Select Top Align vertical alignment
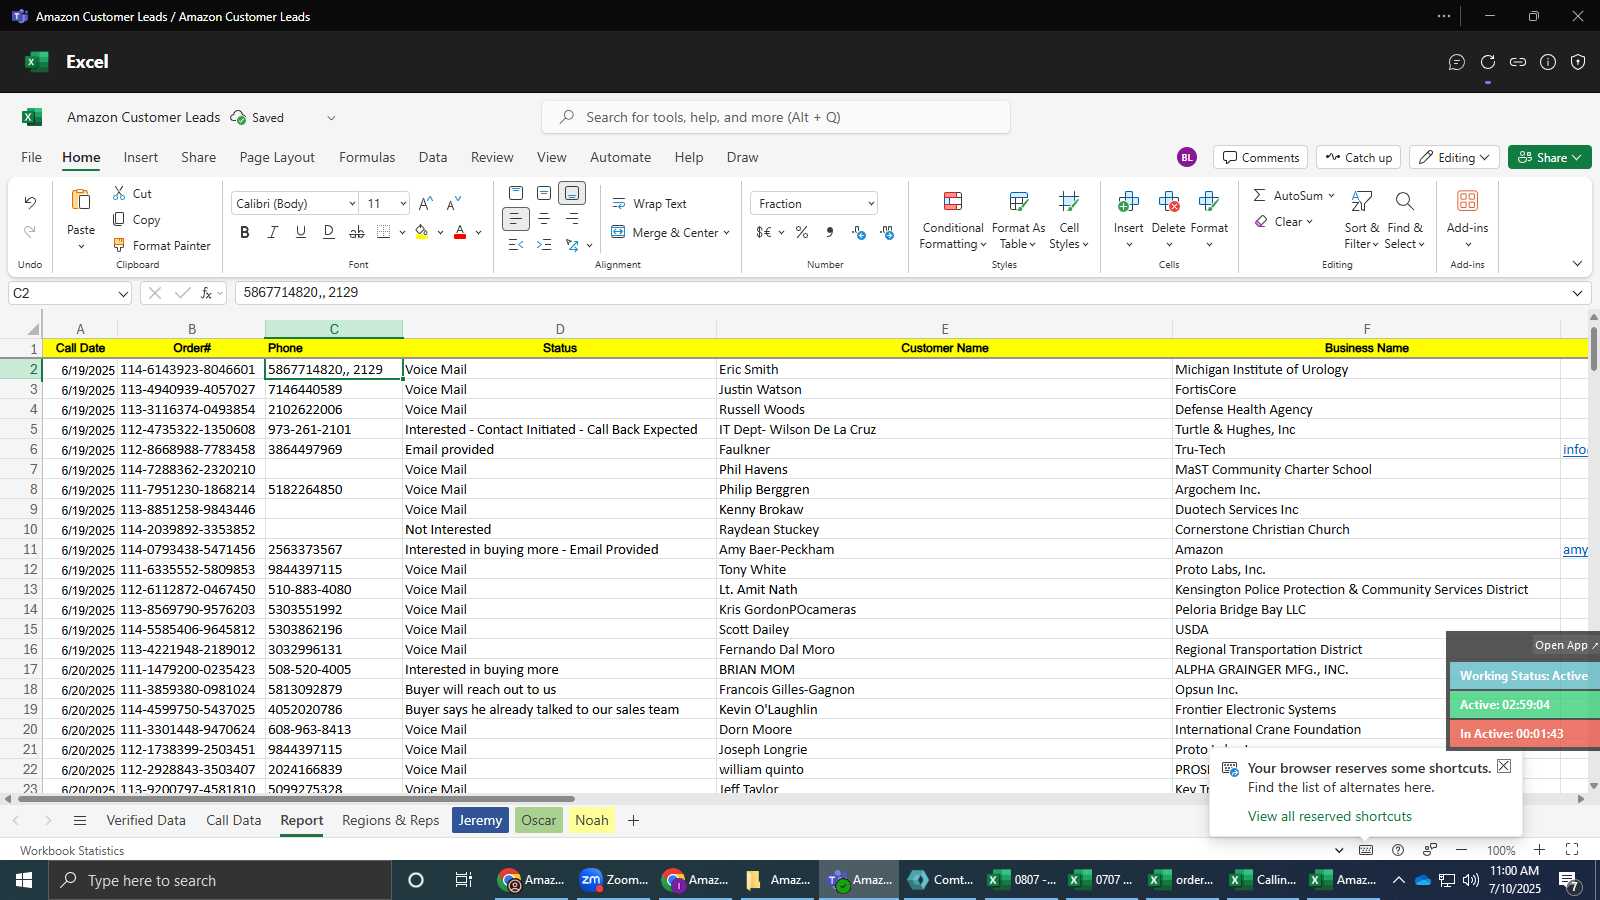 (516, 193)
